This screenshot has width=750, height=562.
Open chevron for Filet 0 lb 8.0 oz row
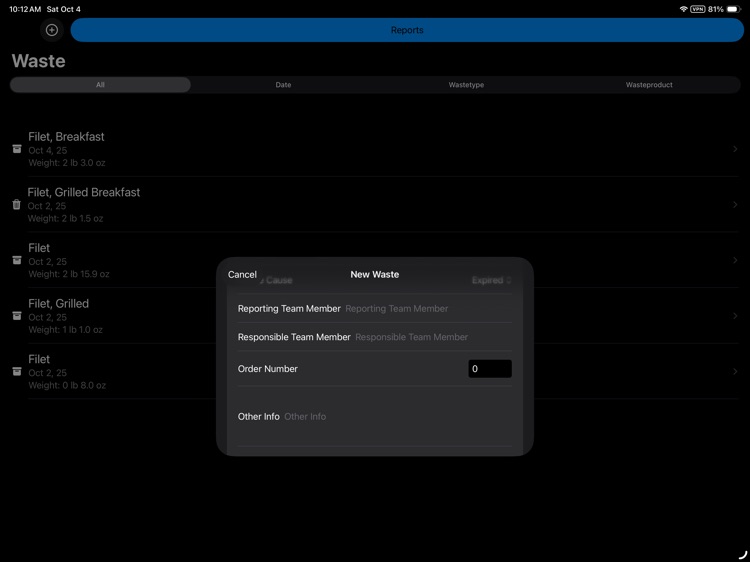pyautogui.click(x=735, y=371)
